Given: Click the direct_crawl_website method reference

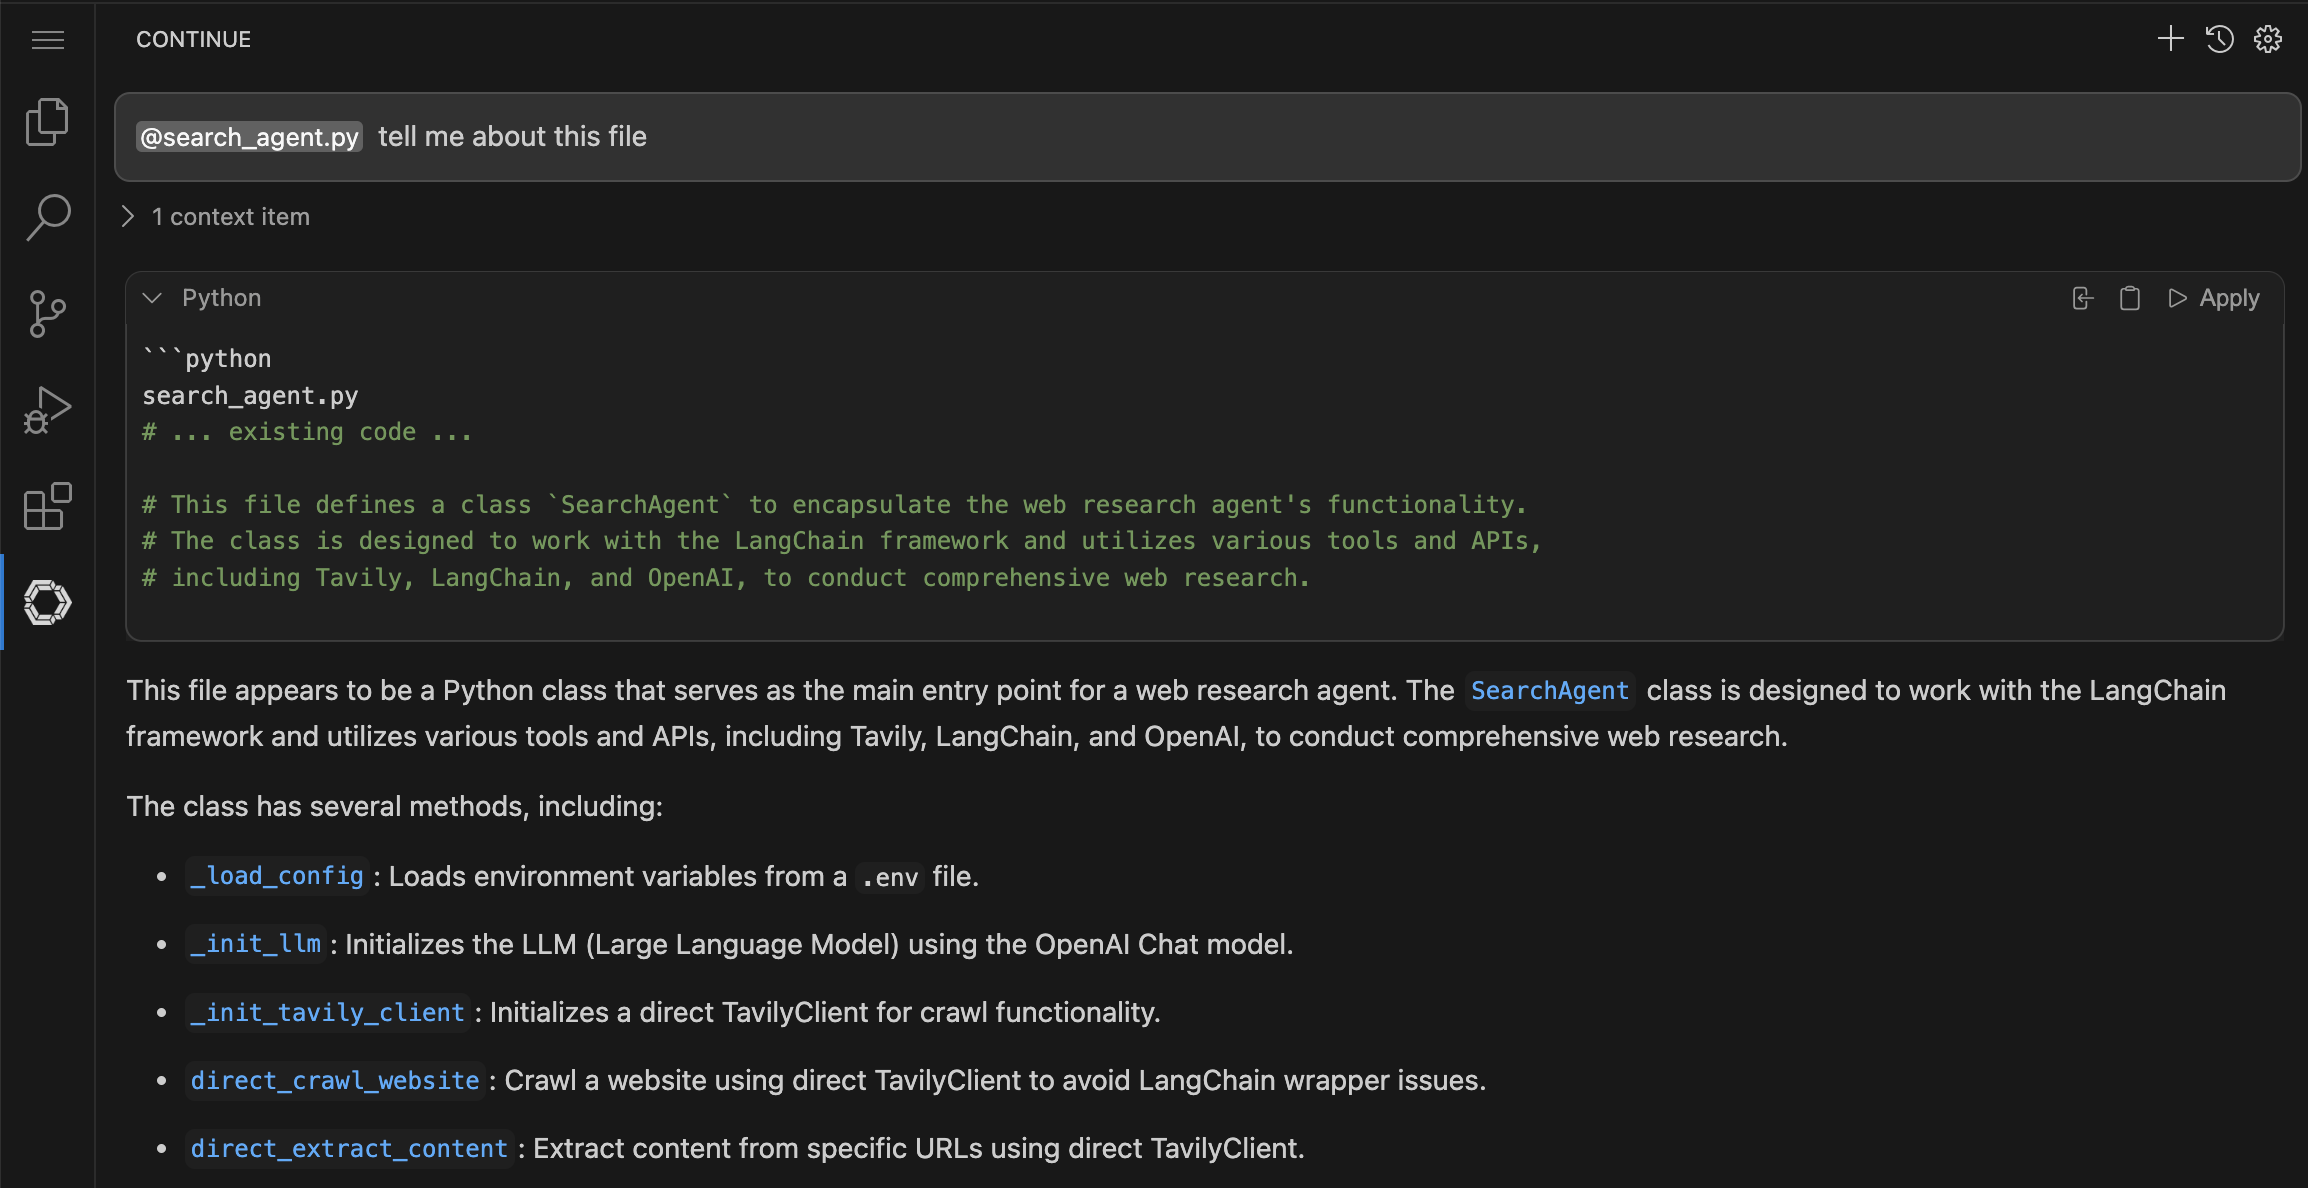Looking at the screenshot, I should [x=335, y=1080].
